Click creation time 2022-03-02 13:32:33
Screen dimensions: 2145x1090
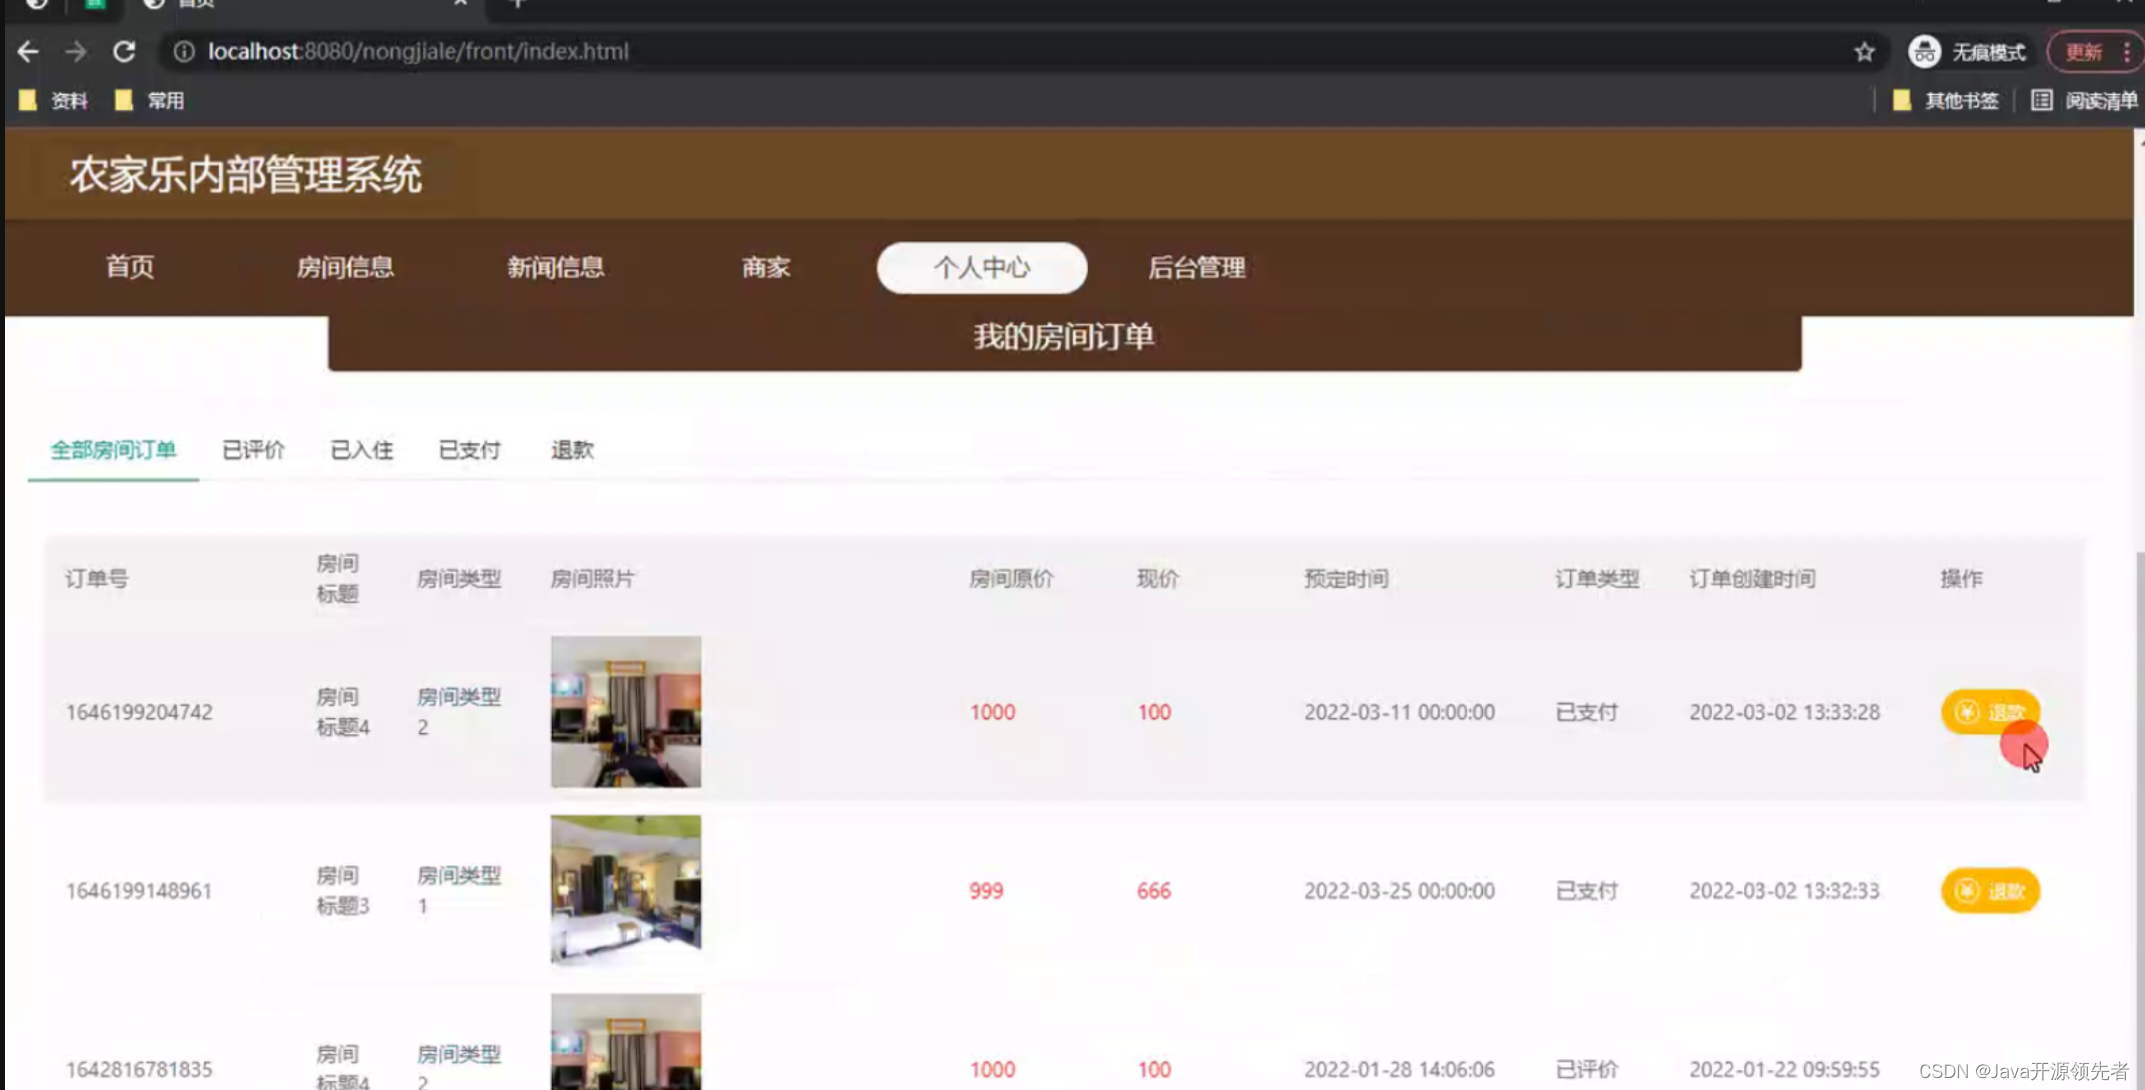pos(1784,890)
